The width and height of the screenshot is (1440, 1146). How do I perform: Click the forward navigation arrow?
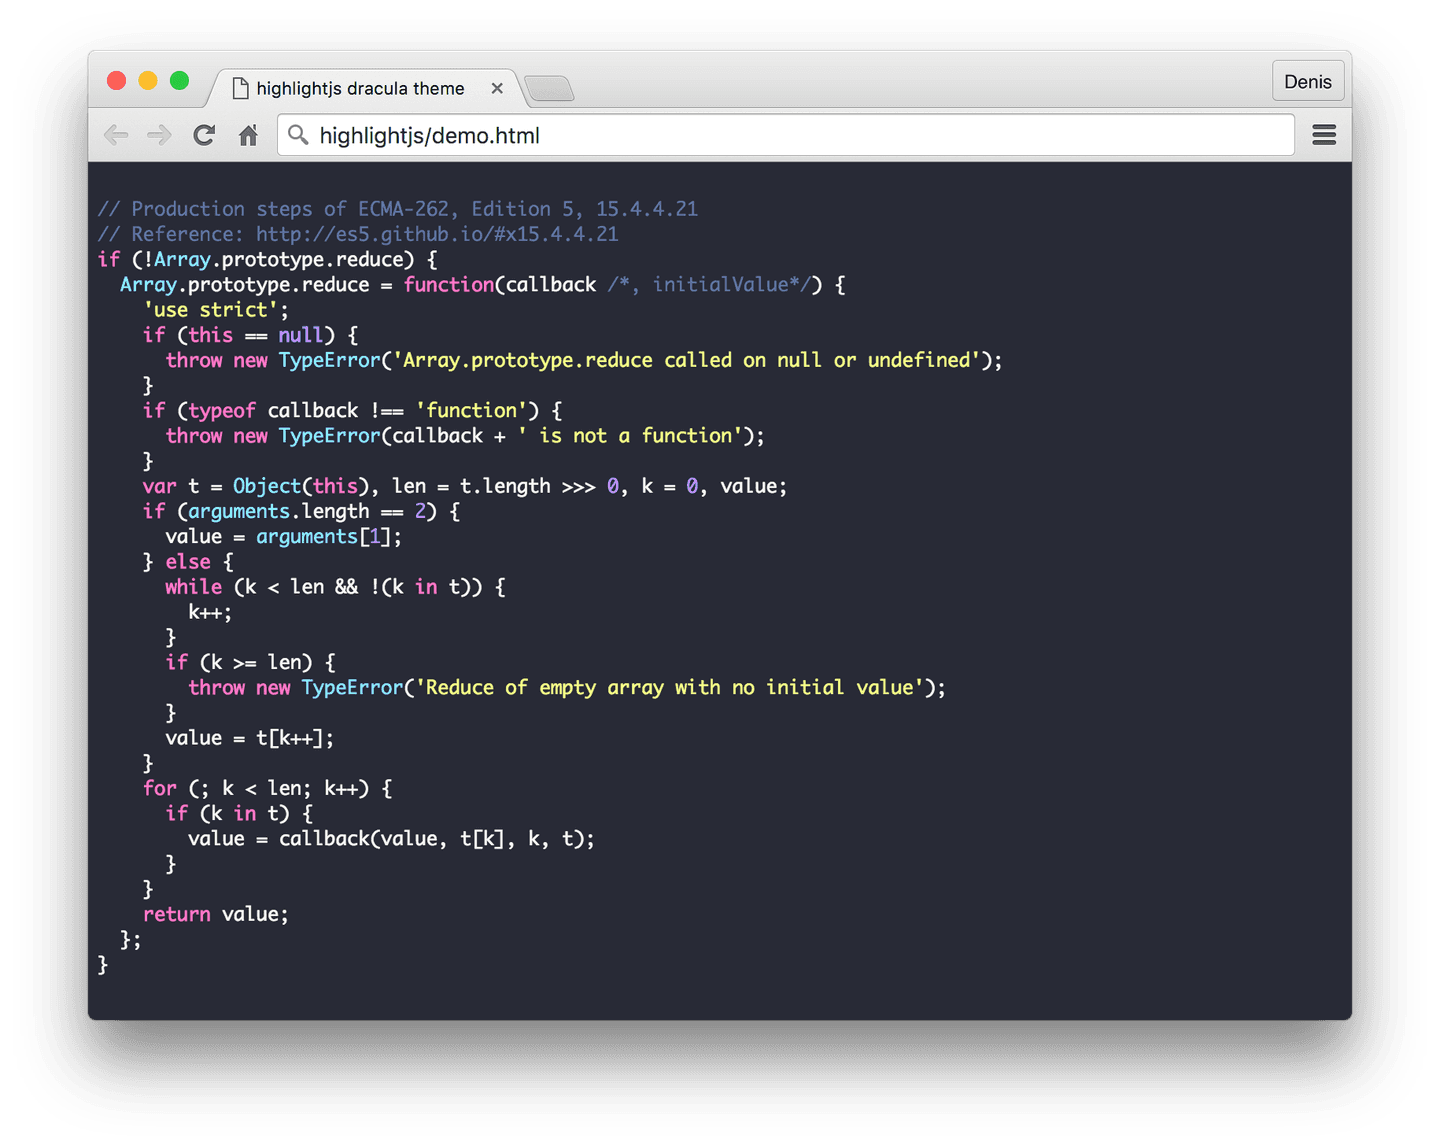(x=159, y=135)
